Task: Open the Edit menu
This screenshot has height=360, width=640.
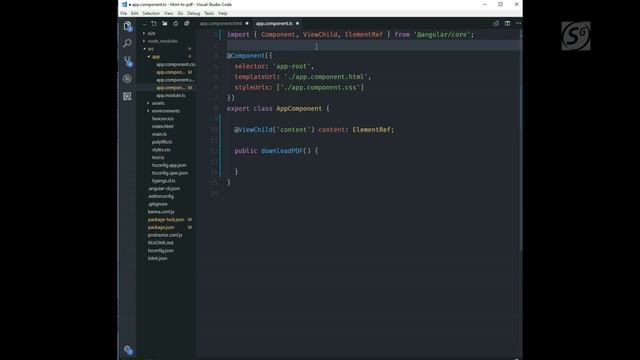Action: tap(134, 13)
